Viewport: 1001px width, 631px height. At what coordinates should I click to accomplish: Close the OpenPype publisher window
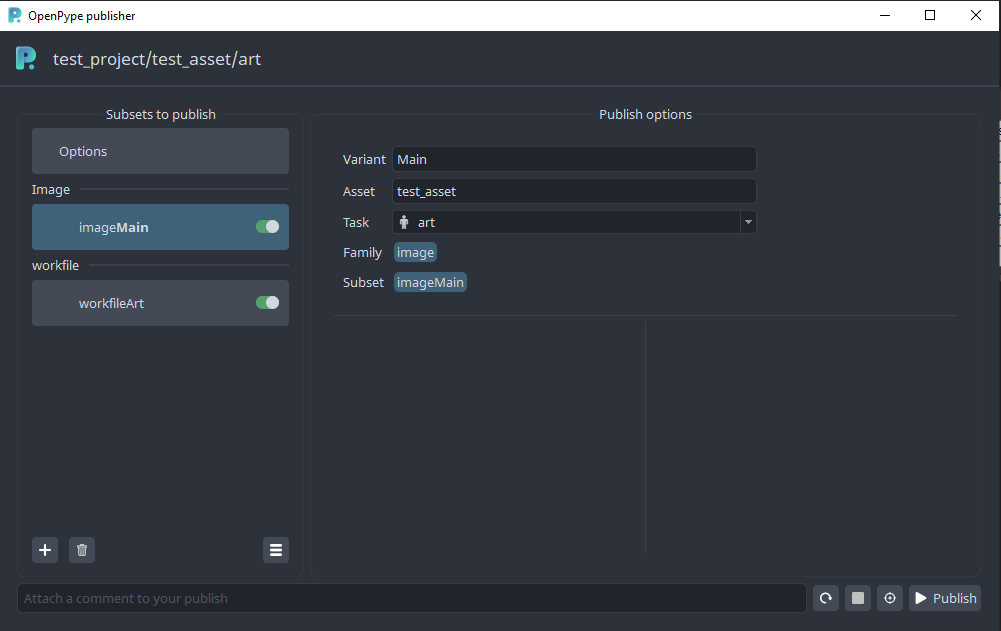[976, 15]
